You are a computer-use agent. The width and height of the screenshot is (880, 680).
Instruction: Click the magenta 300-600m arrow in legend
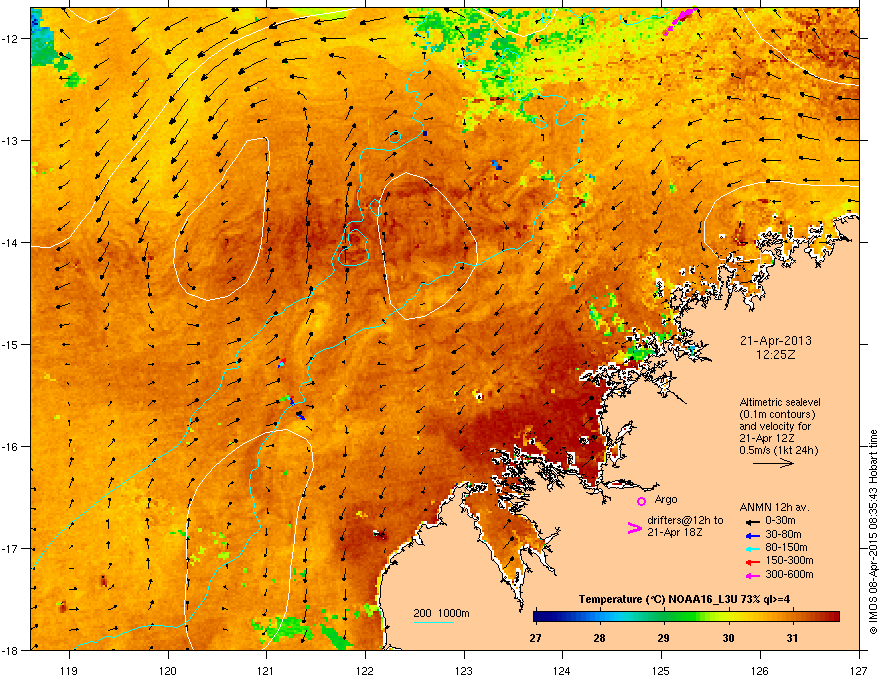click(x=751, y=576)
